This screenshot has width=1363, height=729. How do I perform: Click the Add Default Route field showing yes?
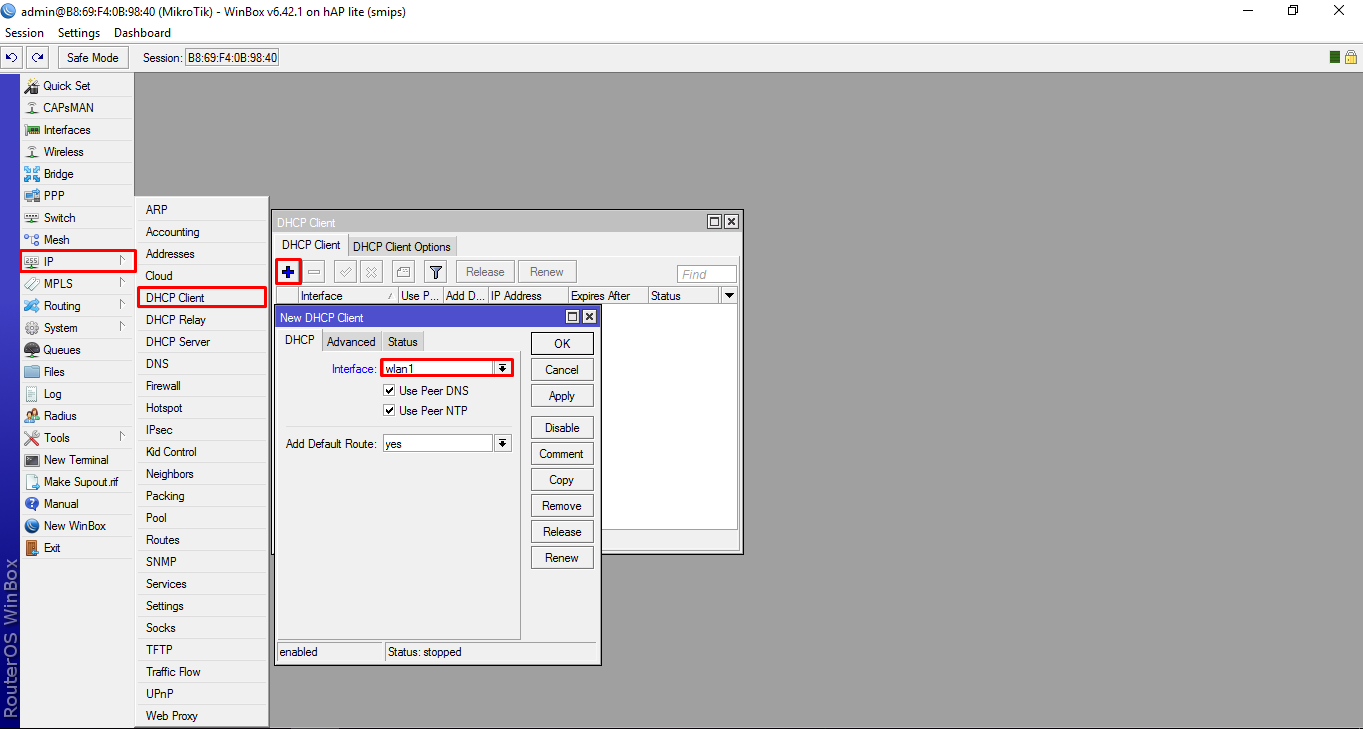(x=438, y=443)
